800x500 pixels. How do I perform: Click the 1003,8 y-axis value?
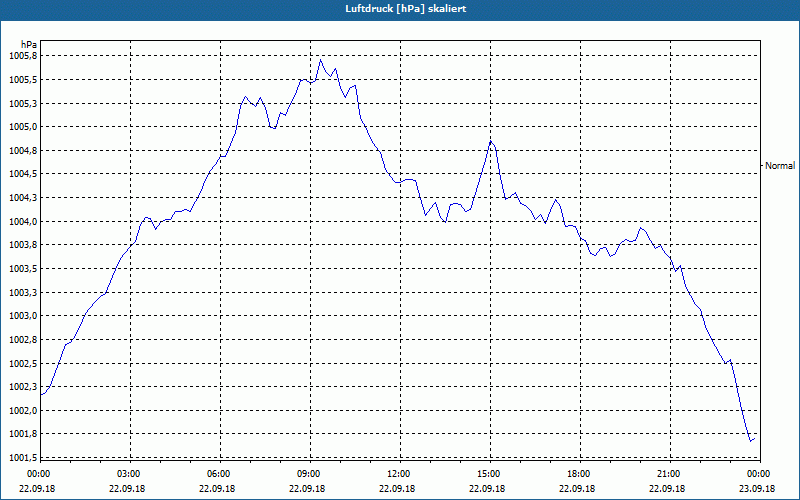(x=23, y=245)
